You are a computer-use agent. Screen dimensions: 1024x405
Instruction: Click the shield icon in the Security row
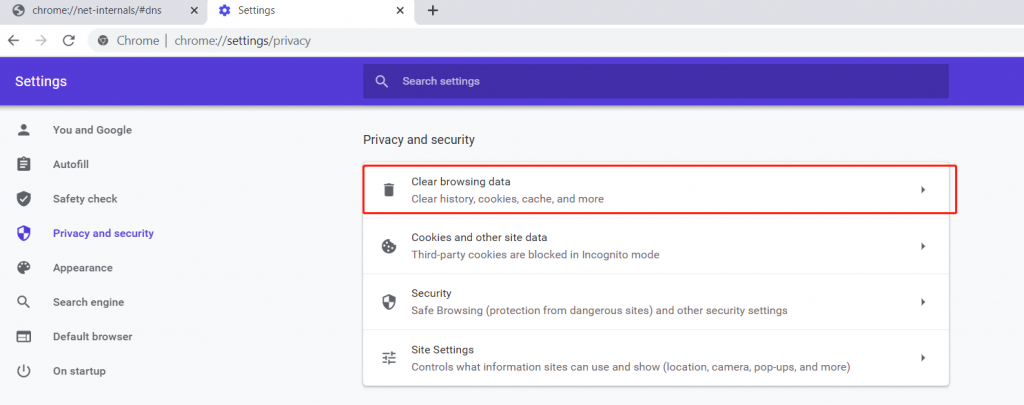coord(389,302)
